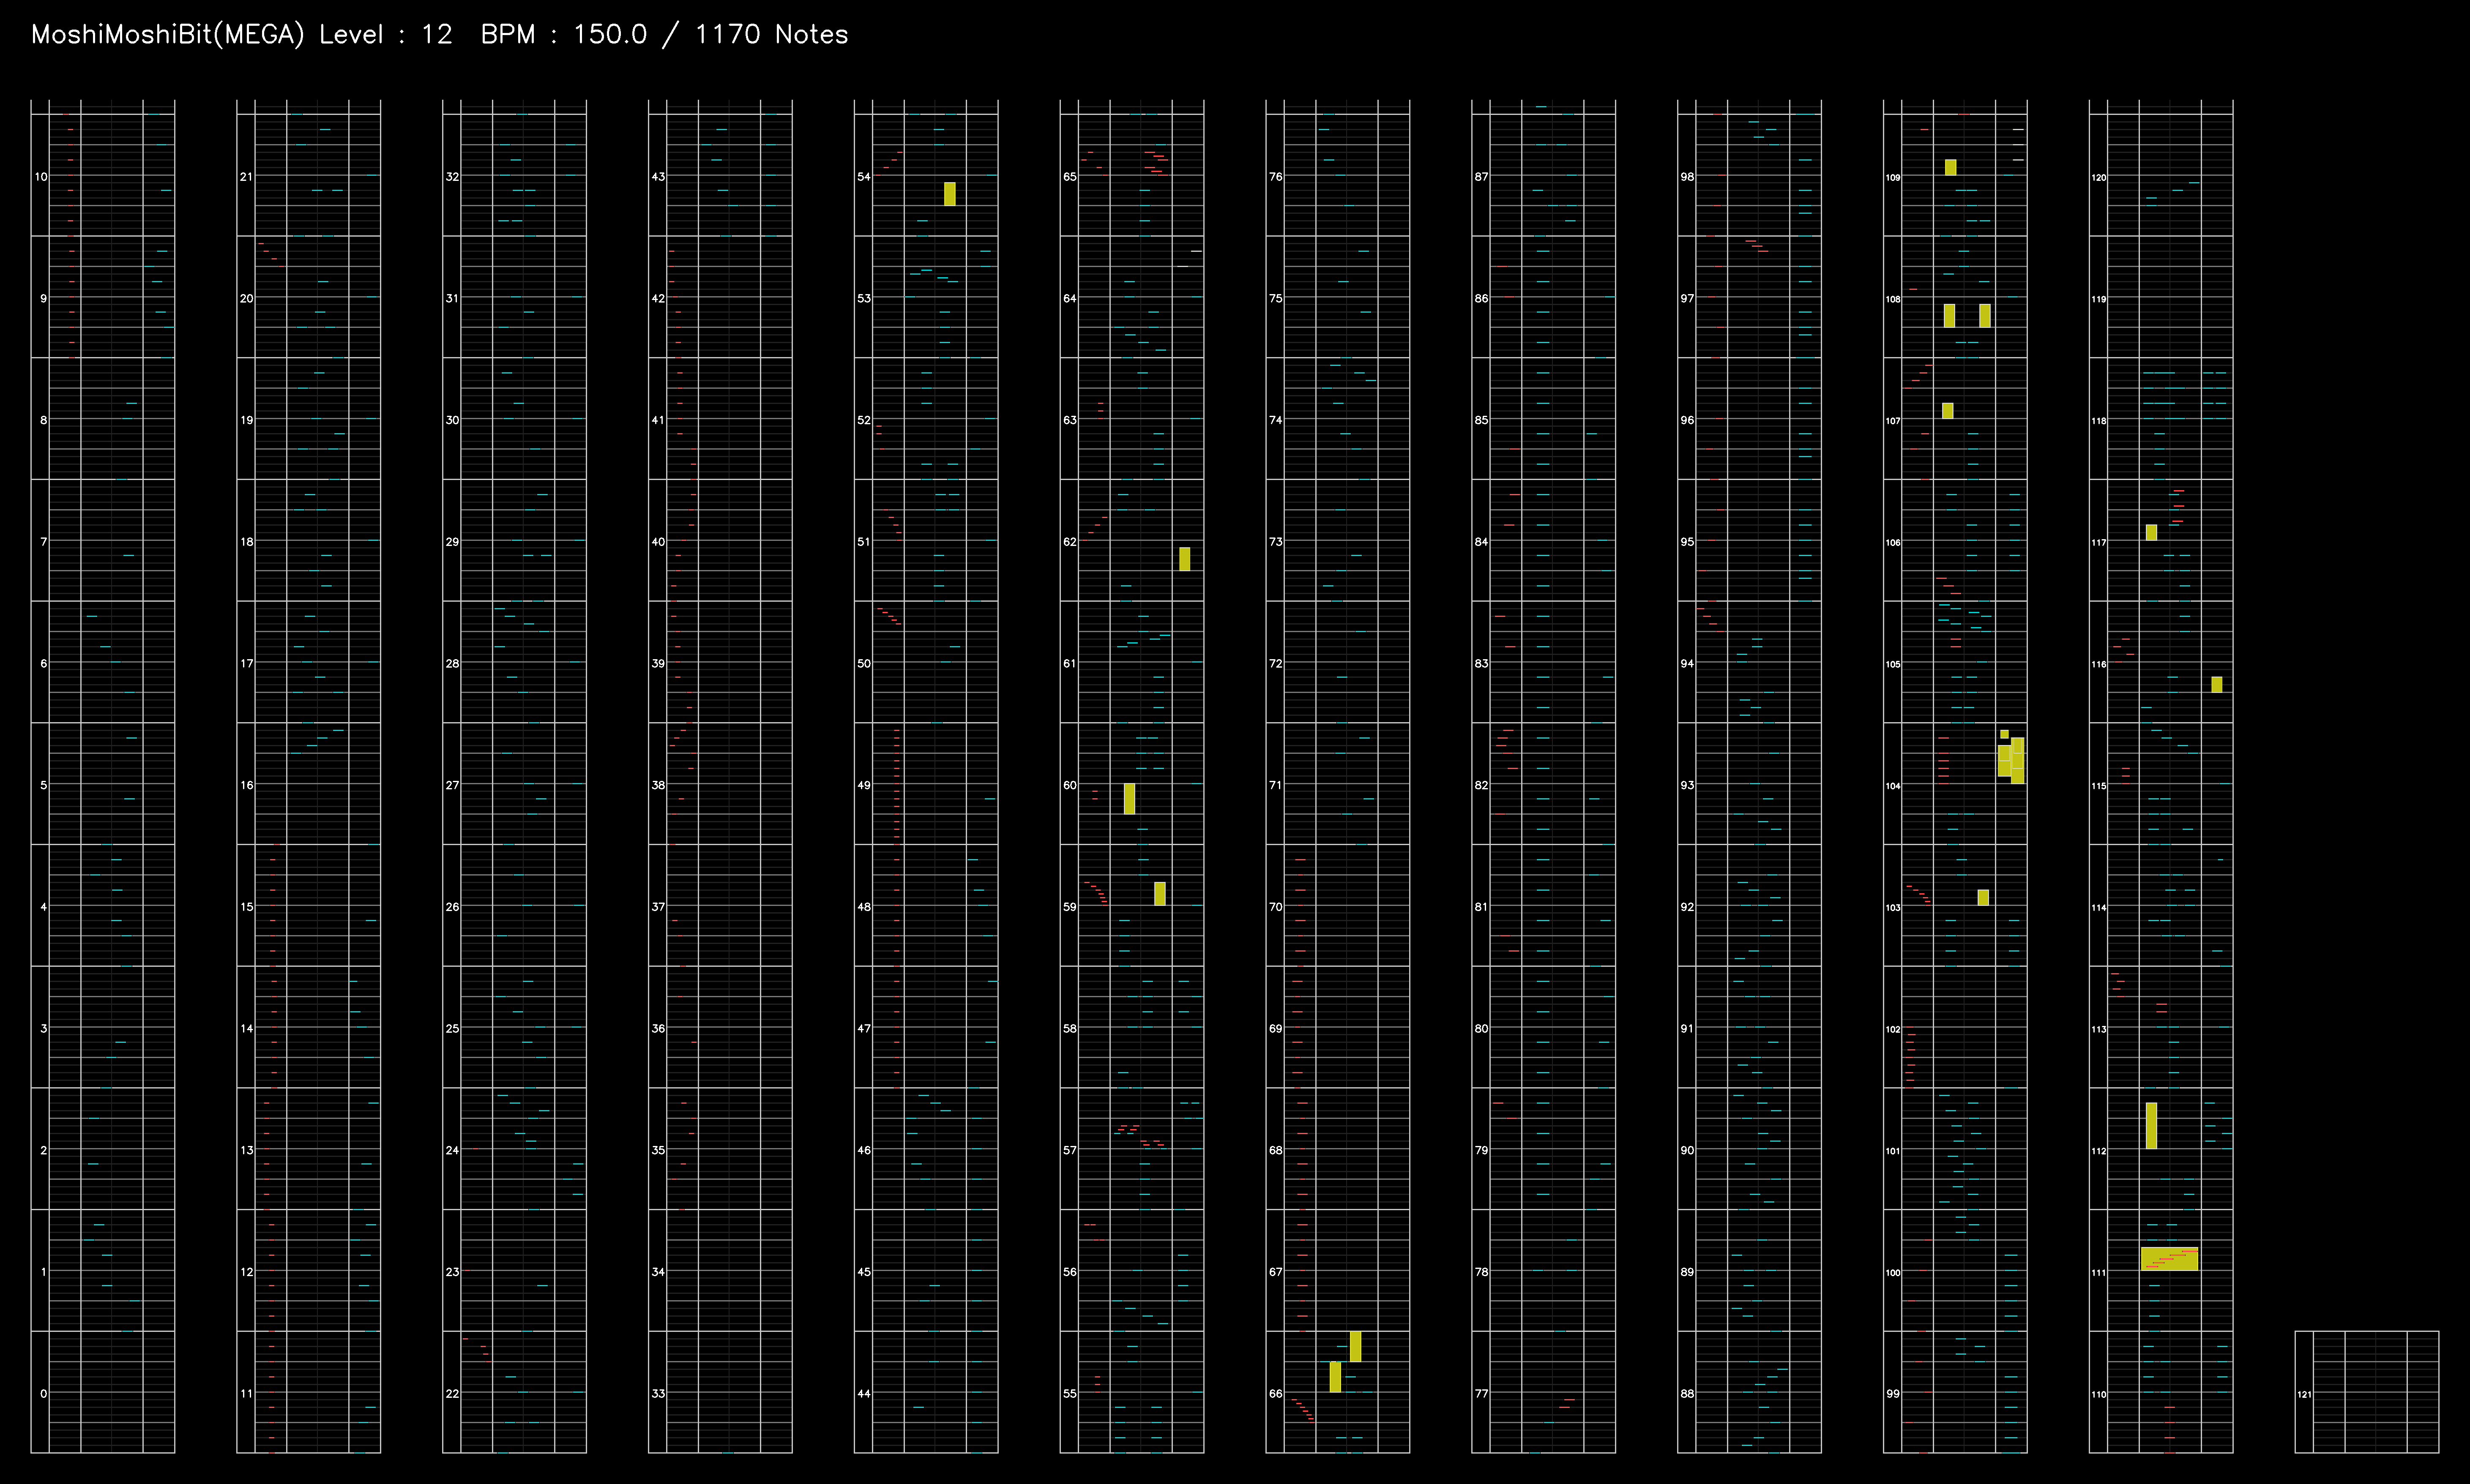Image resolution: width=2470 pixels, height=1484 pixels.
Task: Select measure number 43 label
Action: (658, 177)
